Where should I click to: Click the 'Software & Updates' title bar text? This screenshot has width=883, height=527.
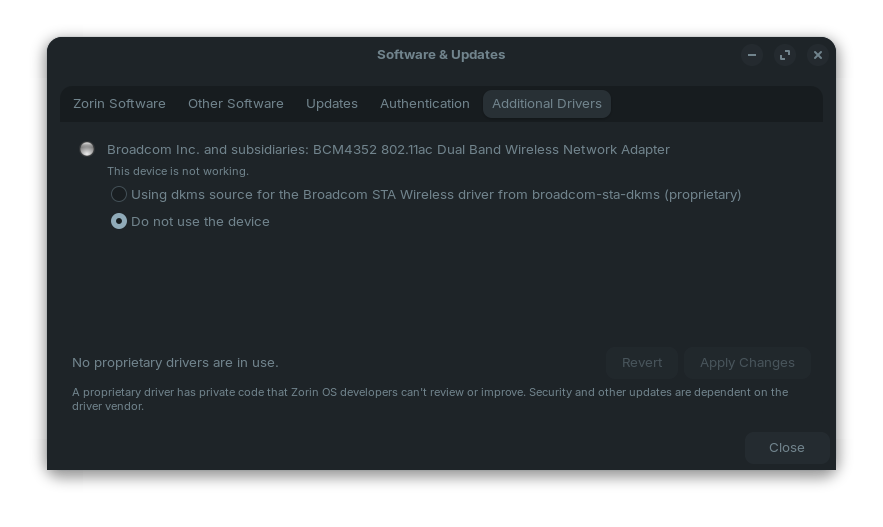440,55
